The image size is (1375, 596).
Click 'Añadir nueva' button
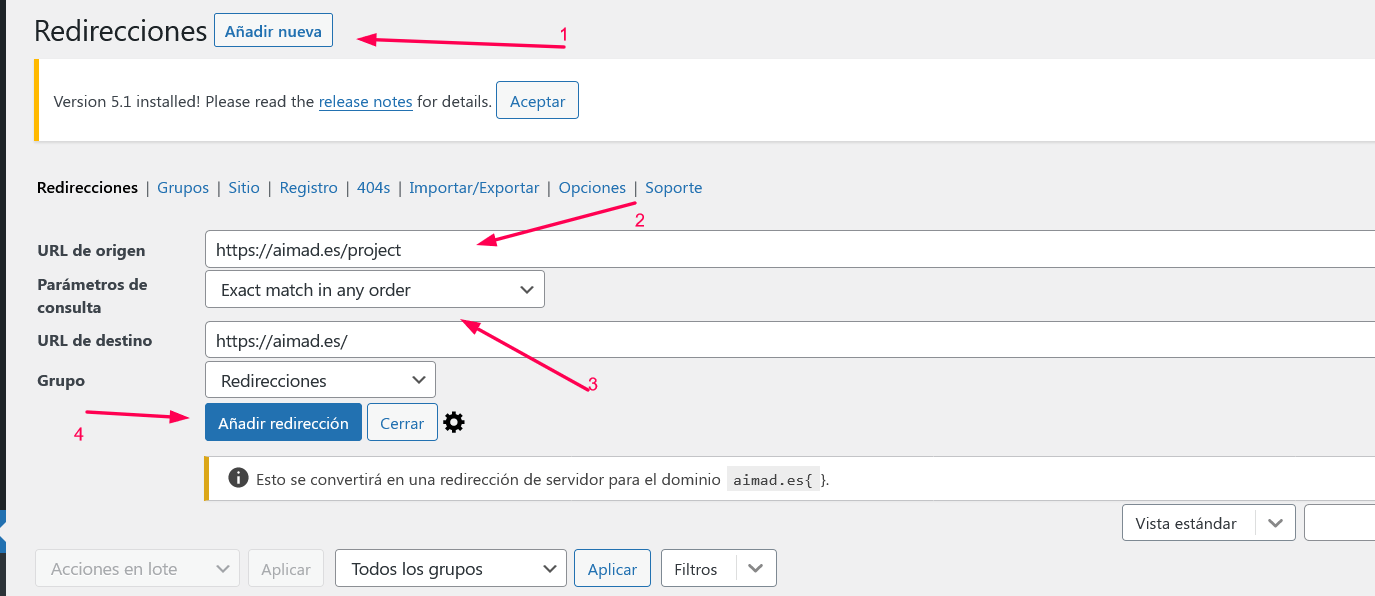pyautogui.click(x=273, y=31)
